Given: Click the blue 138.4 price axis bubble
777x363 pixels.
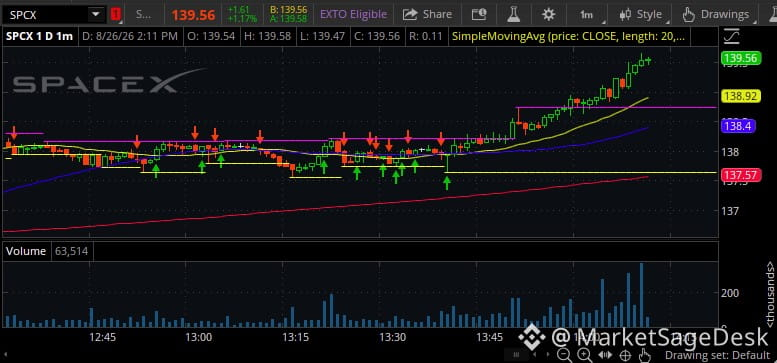Looking at the screenshot, I should 738,126.
